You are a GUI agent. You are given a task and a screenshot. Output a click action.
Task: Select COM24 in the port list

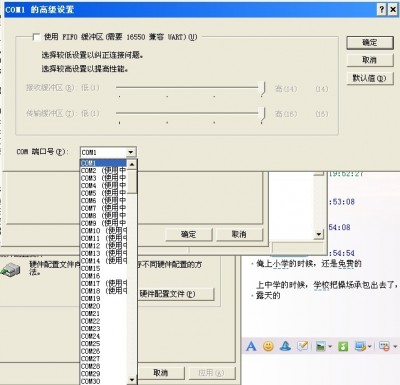[x=104, y=336]
